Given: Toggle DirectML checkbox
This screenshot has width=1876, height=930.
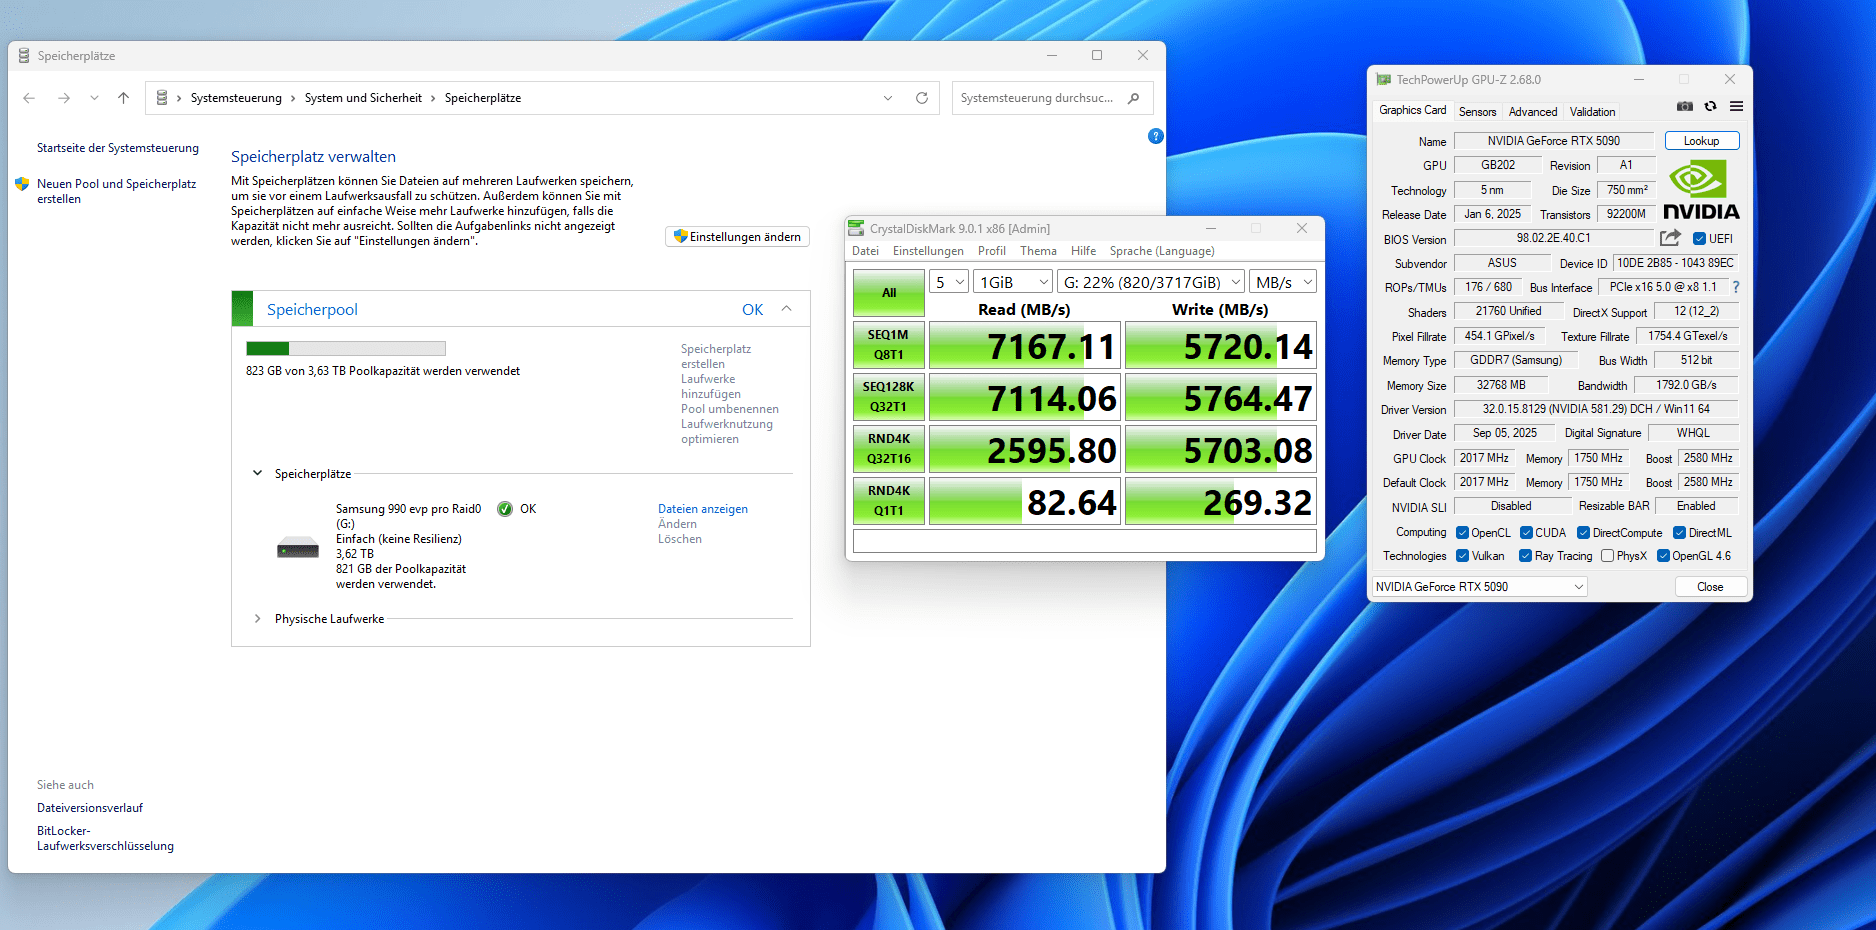Looking at the screenshot, I should click(1679, 533).
